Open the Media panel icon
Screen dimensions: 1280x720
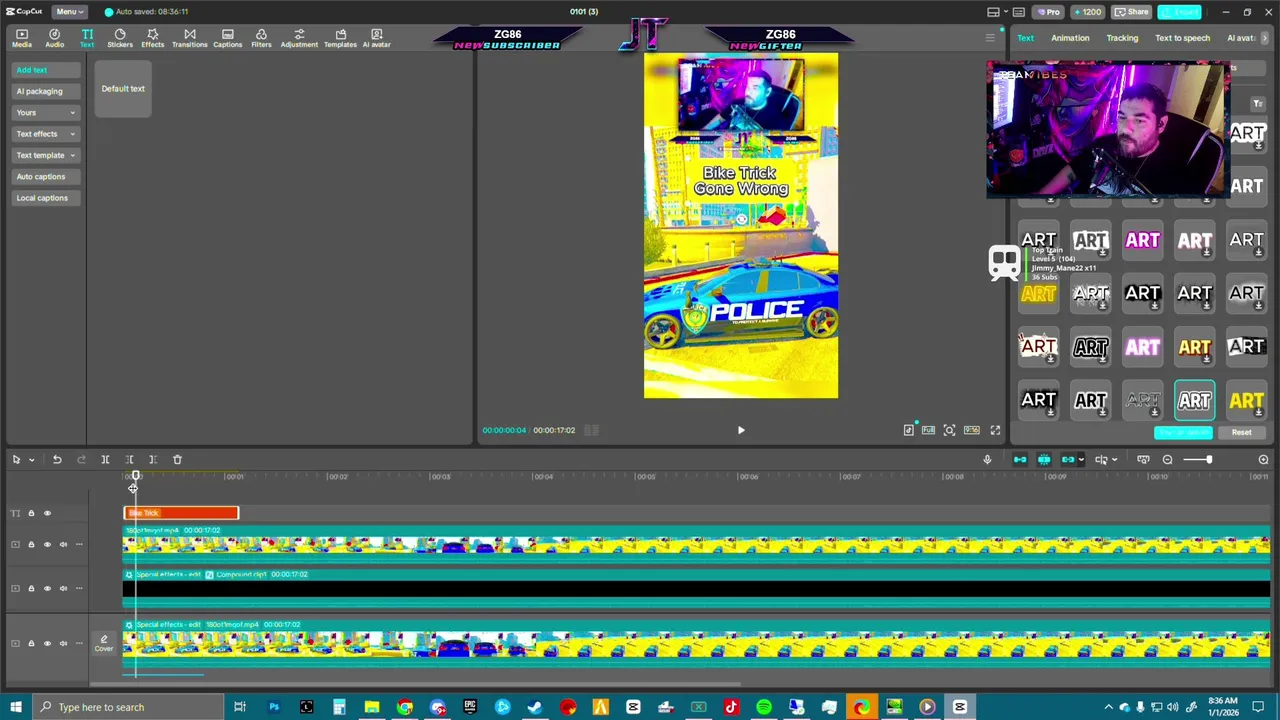21,38
